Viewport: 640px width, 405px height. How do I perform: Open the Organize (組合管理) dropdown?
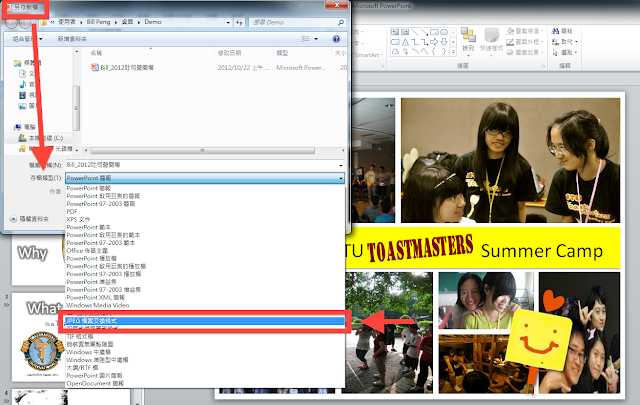pos(27,39)
